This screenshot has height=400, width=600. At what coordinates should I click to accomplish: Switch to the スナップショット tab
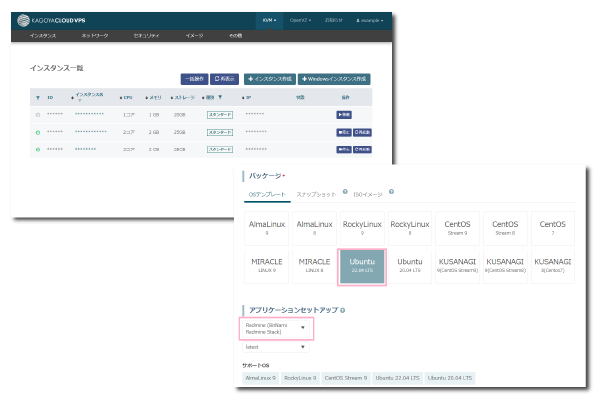[x=316, y=193]
